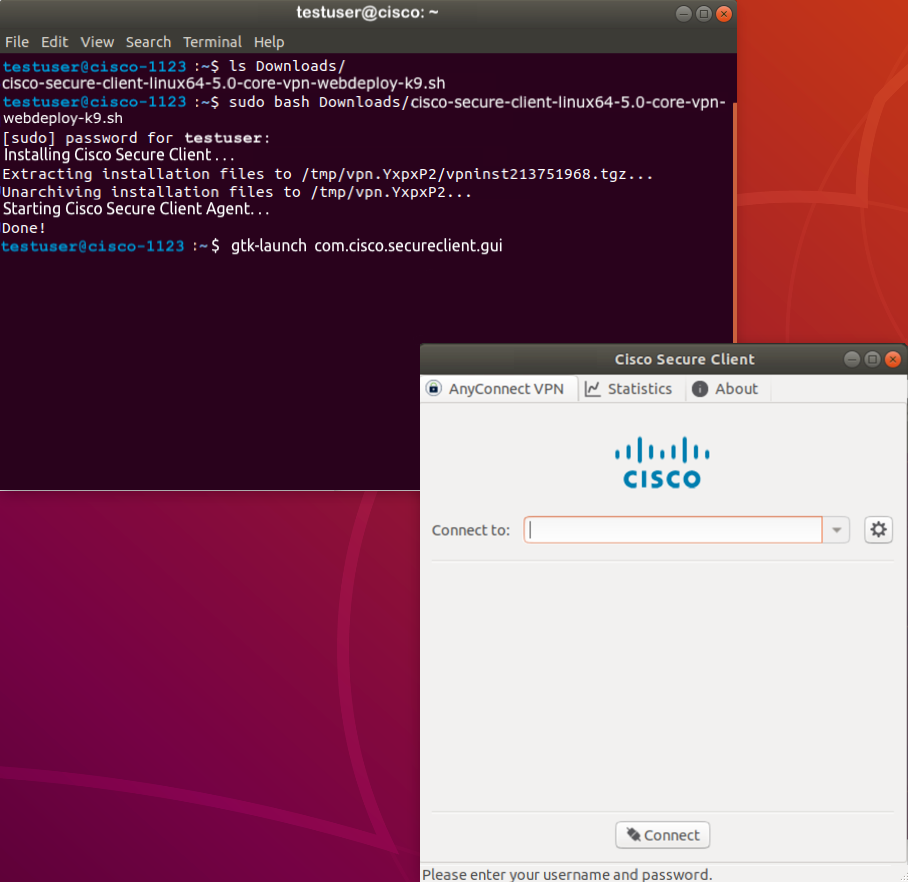Maximize the terminal window

coord(704,13)
